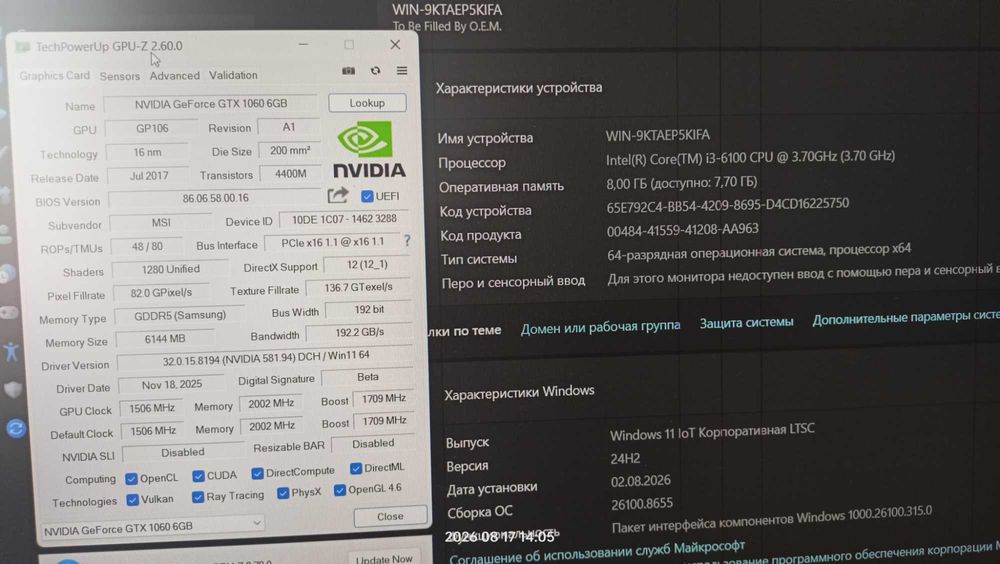Click the Lookup button
This screenshot has height=564, width=1000.
pyautogui.click(x=367, y=103)
